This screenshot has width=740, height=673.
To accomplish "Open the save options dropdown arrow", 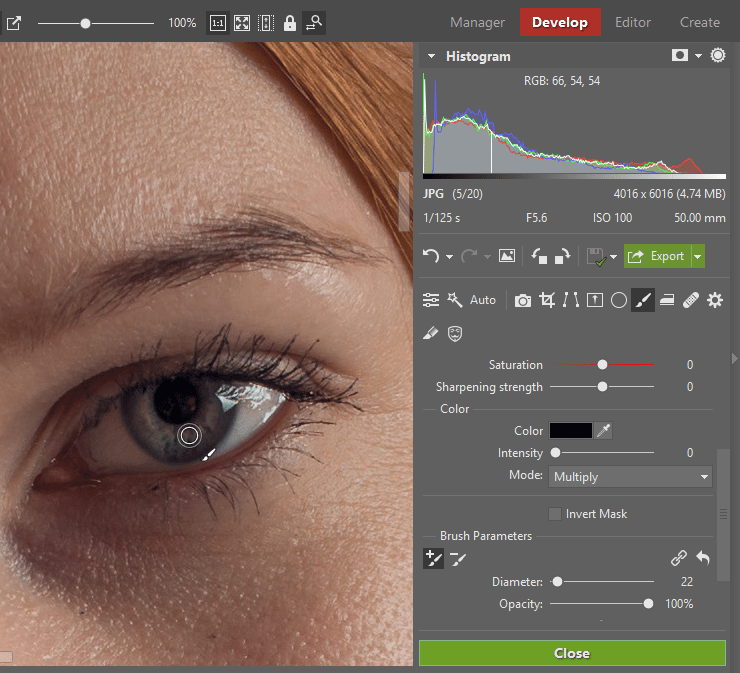I will click(613, 257).
